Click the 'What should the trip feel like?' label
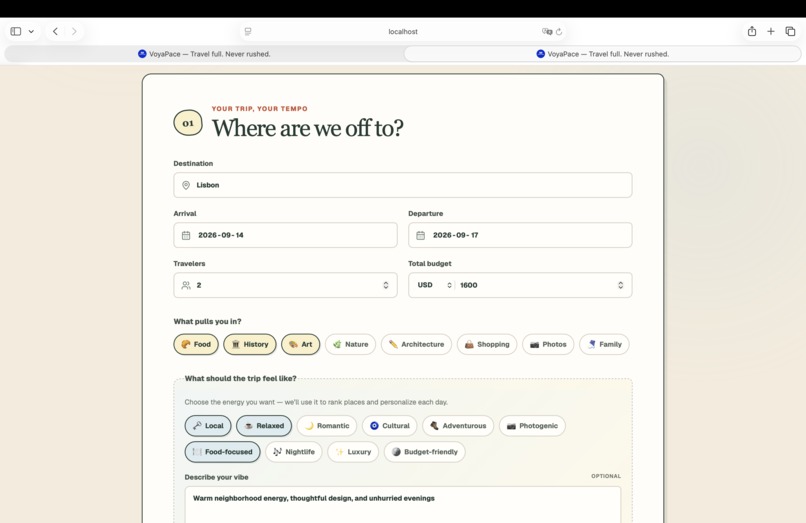This screenshot has width=806, height=523. pyautogui.click(x=241, y=378)
